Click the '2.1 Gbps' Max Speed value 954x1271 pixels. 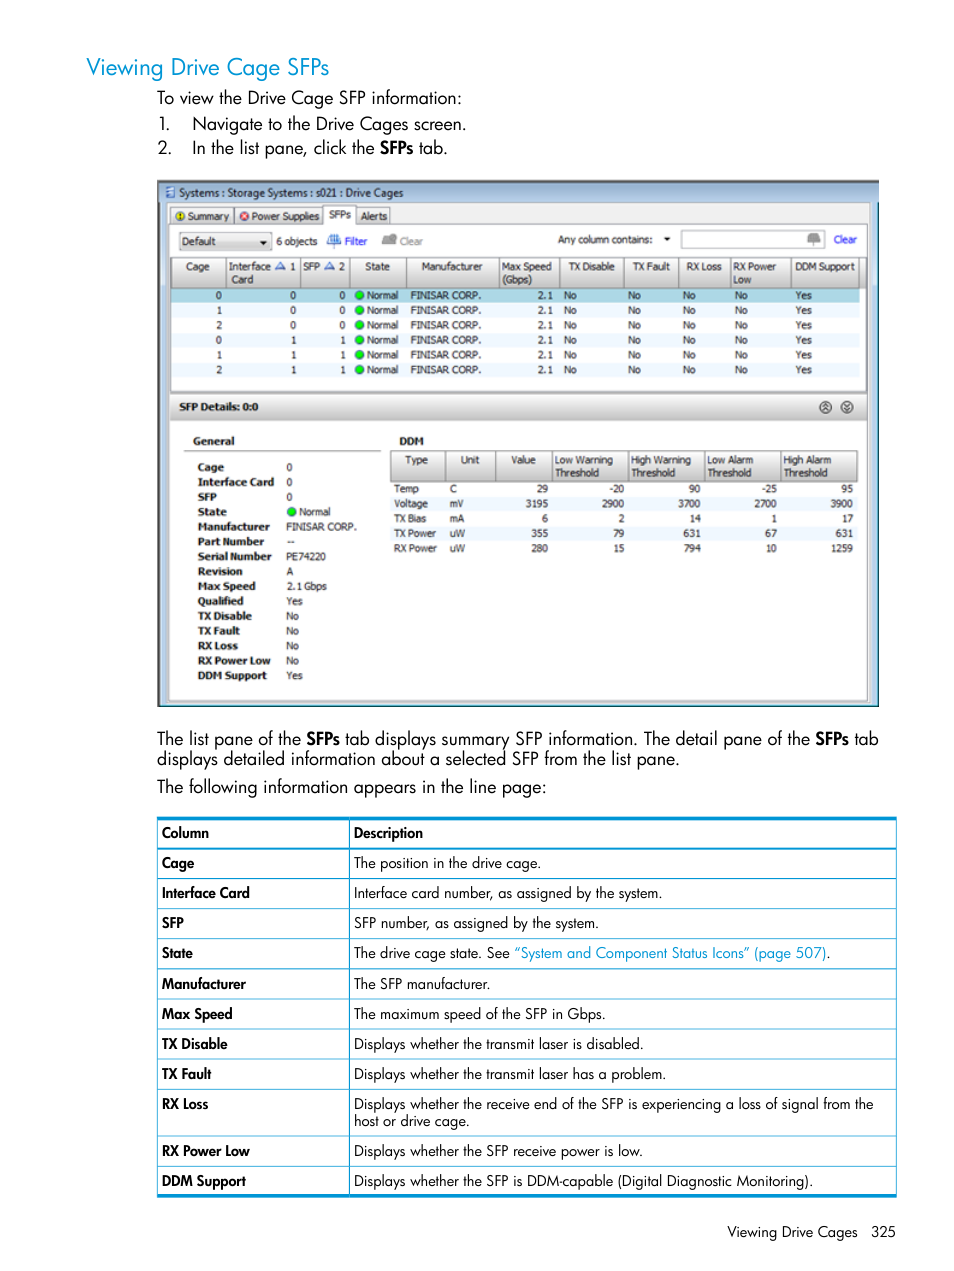tap(307, 587)
